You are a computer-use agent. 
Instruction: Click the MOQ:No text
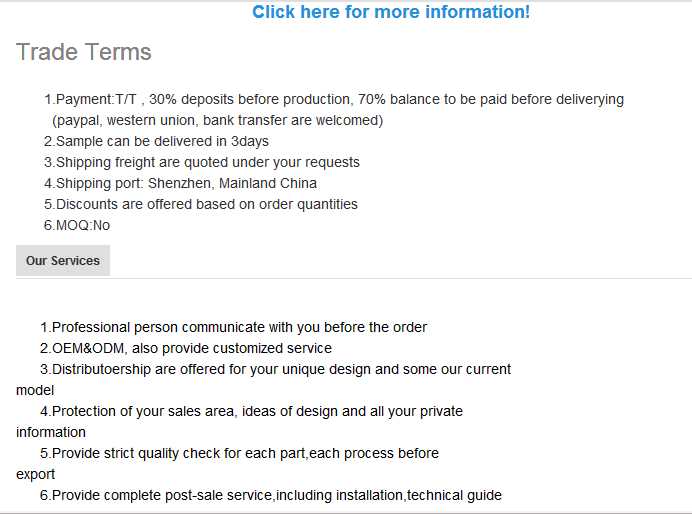click(77, 226)
